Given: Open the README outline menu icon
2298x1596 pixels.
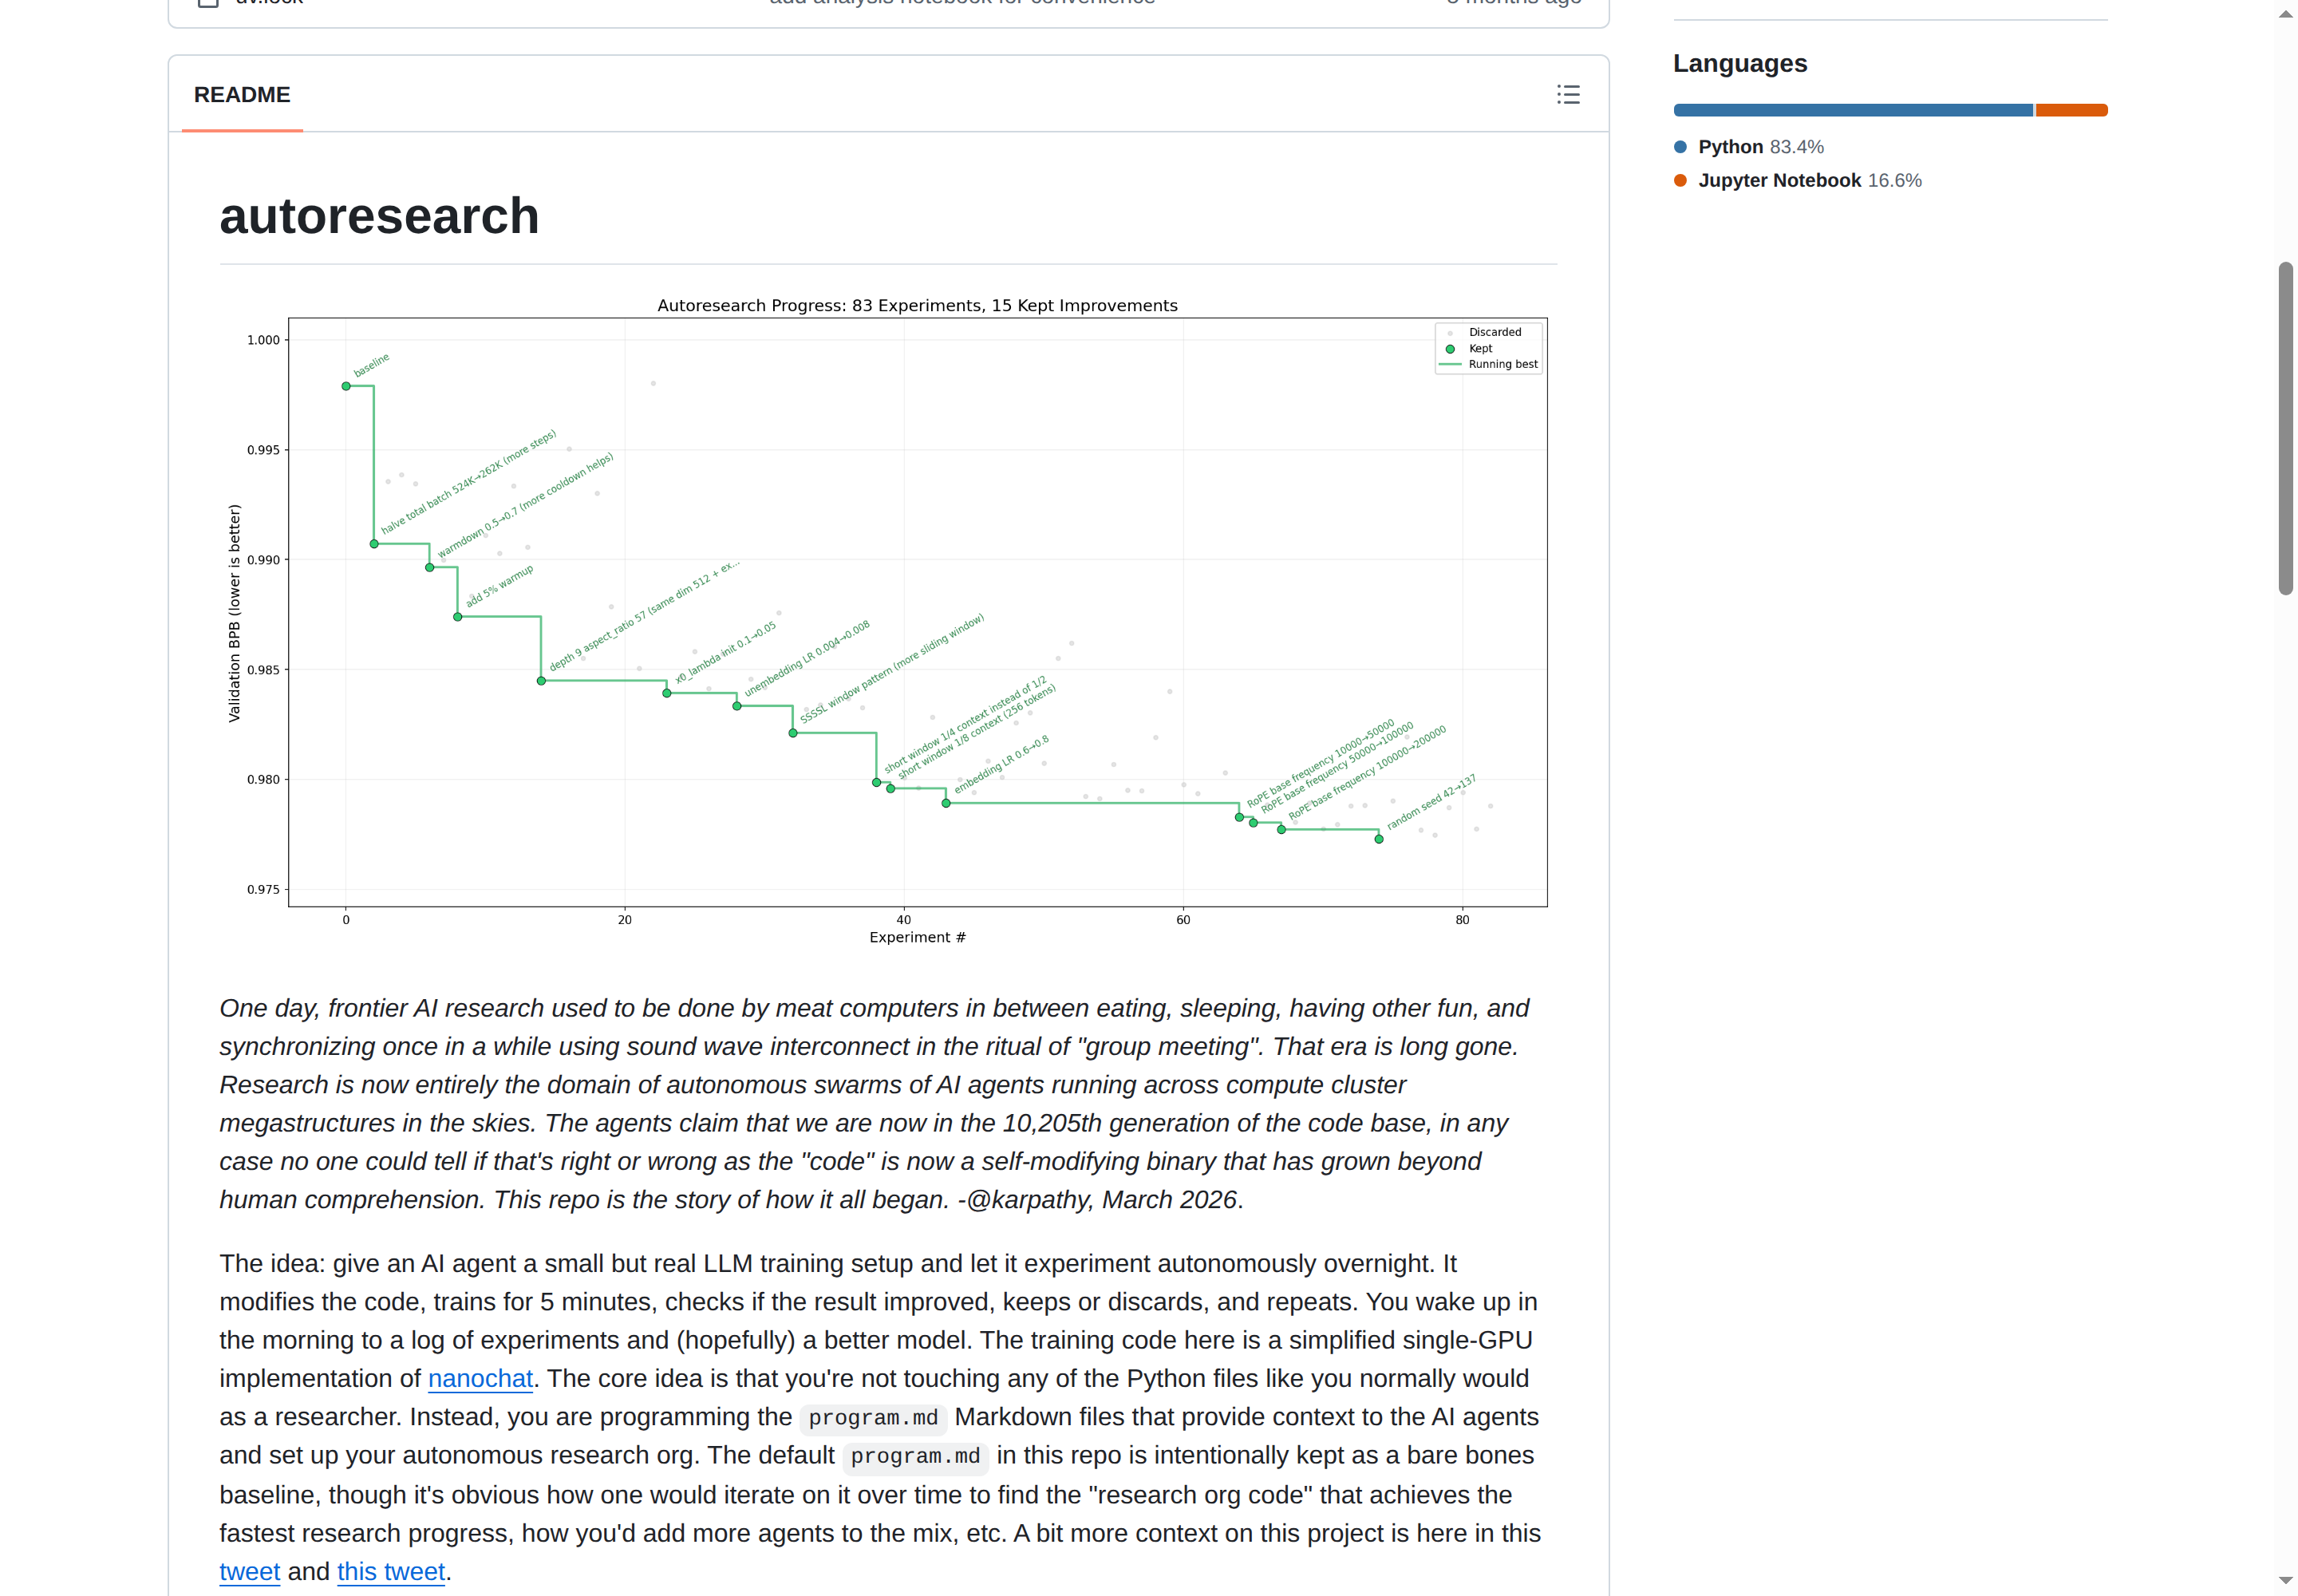Looking at the screenshot, I should (1567, 95).
